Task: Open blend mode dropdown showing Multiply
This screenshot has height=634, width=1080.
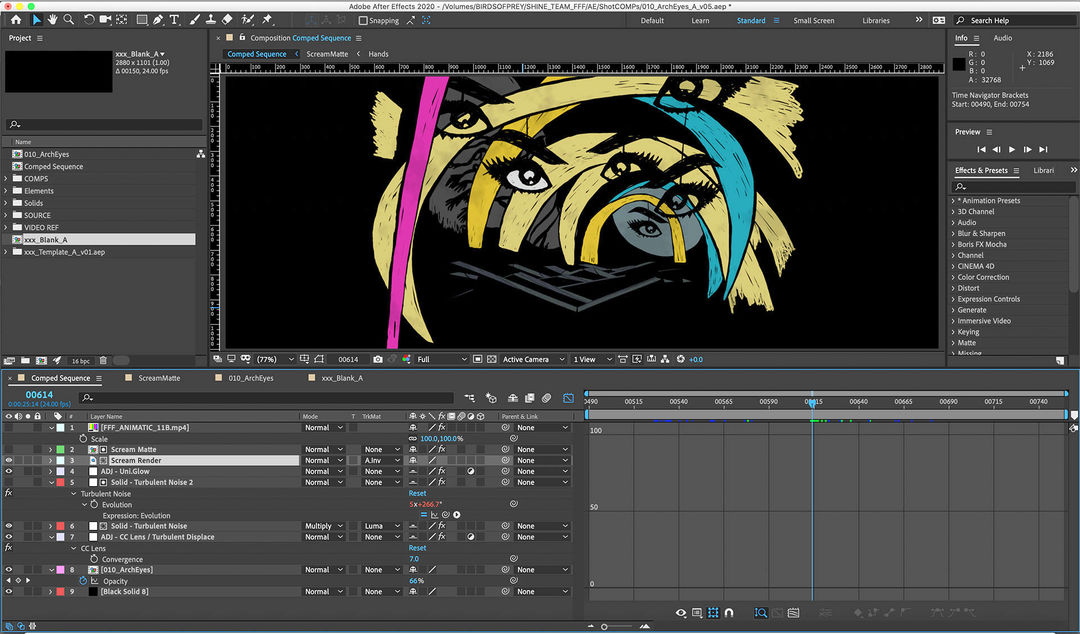Action: [324, 526]
